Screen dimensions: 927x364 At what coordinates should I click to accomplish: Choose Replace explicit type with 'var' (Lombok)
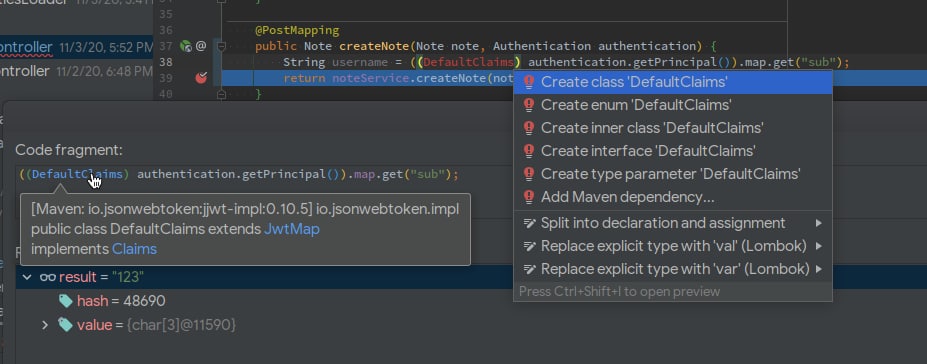coord(673,269)
